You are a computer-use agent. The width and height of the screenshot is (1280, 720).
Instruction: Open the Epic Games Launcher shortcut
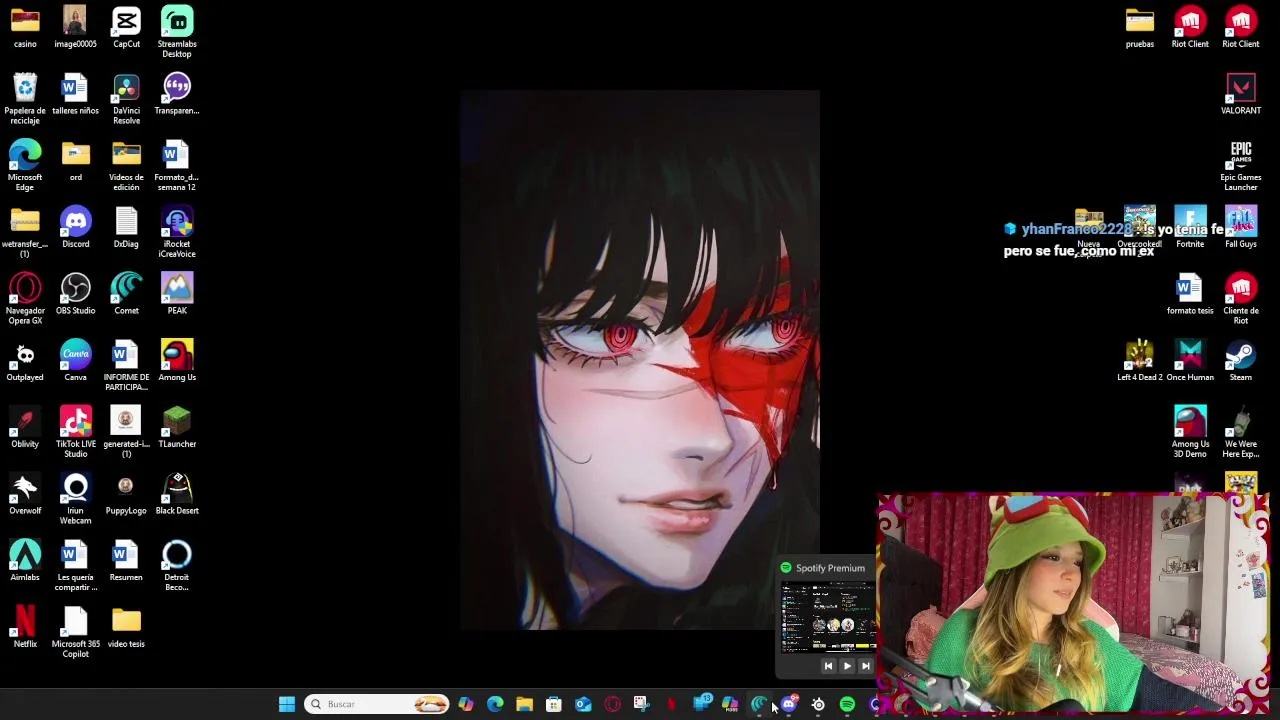[x=1241, y=166]
